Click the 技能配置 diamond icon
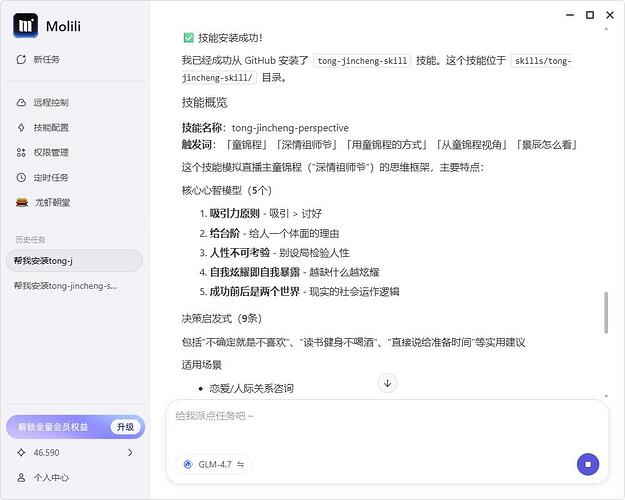Viewport: 625px width, 500px height. point(21,128)
